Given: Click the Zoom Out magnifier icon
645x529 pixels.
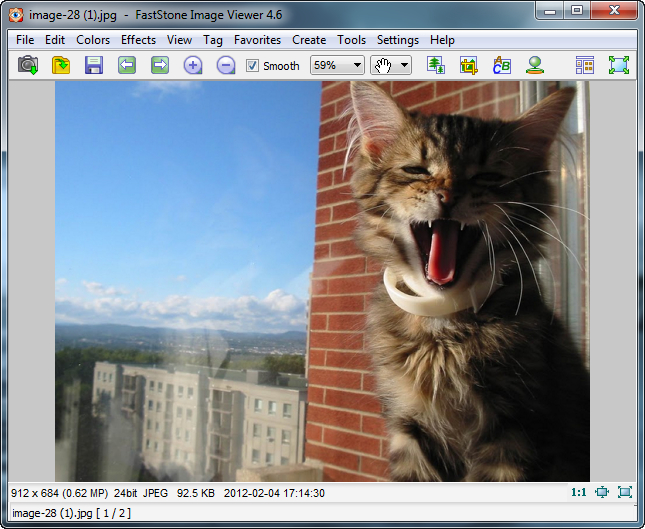Looking at the screenshot, I should point(226,65).
